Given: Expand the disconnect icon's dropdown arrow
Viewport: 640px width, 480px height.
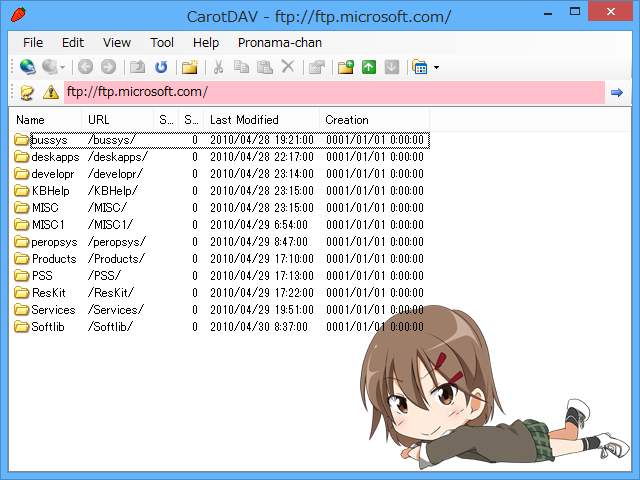Looking at the screenshot, I should click(62, 67).
